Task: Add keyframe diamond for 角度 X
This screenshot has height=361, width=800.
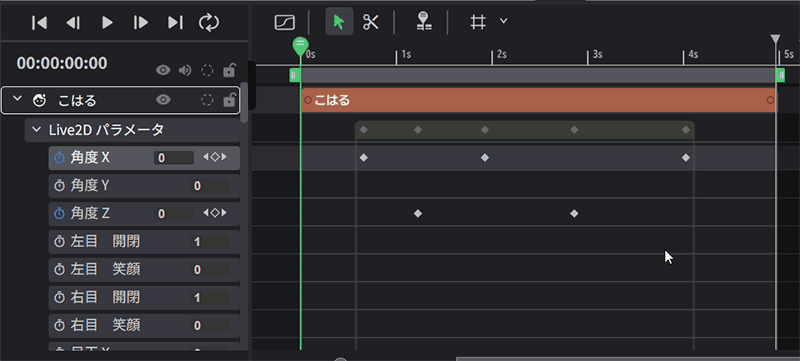Action: point(215,158)
